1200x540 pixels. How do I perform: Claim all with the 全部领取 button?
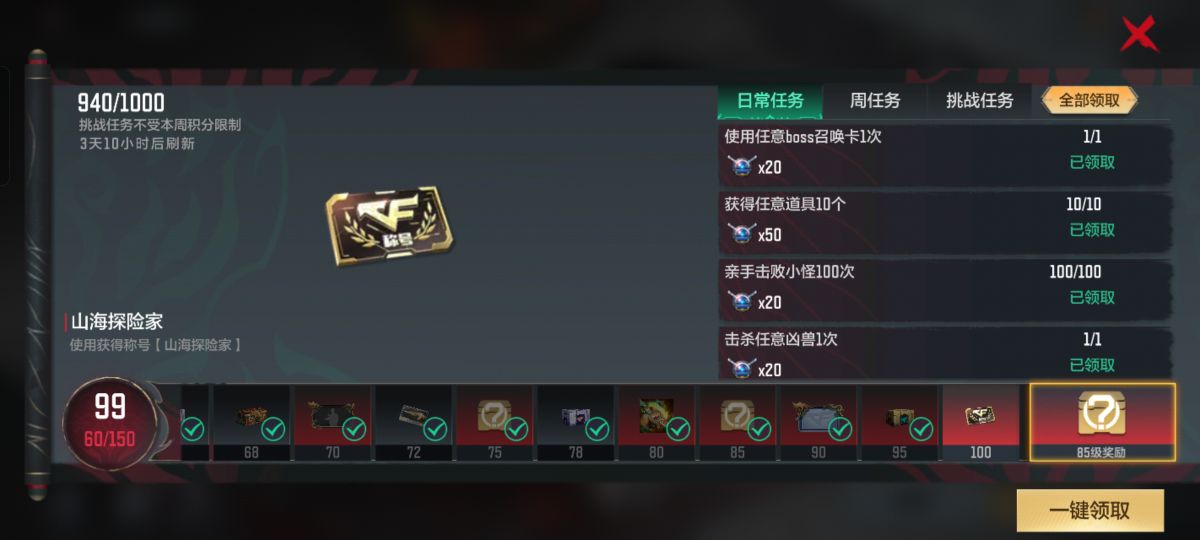tap(1090, 101)
